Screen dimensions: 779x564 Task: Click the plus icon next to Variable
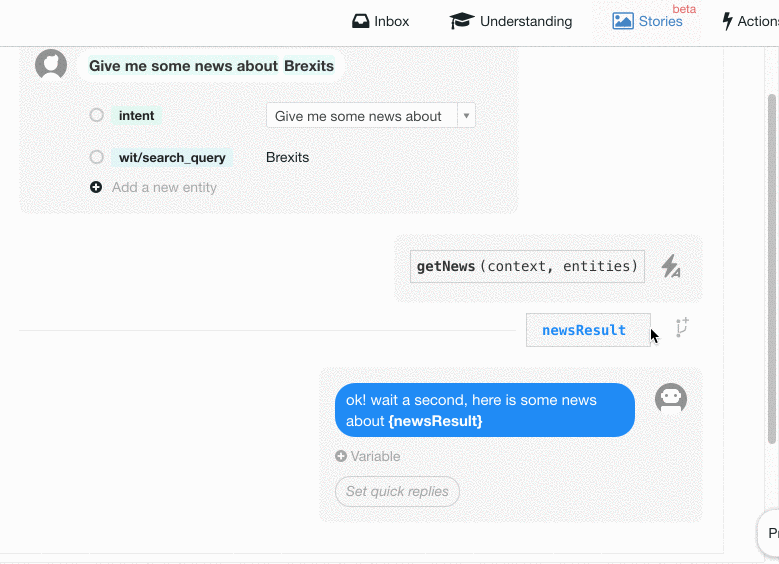341,456
